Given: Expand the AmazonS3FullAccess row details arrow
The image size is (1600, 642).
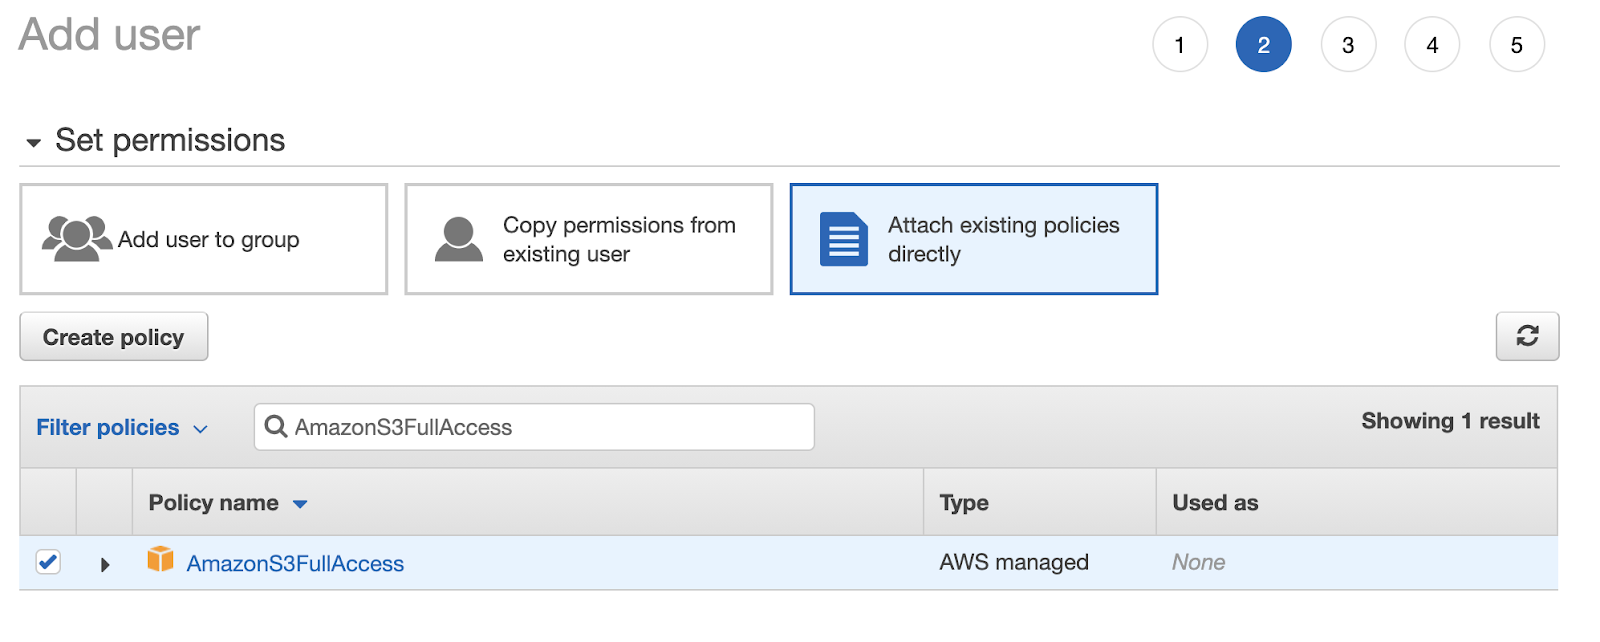Looking at the screenshot, I should coord(105,564).
